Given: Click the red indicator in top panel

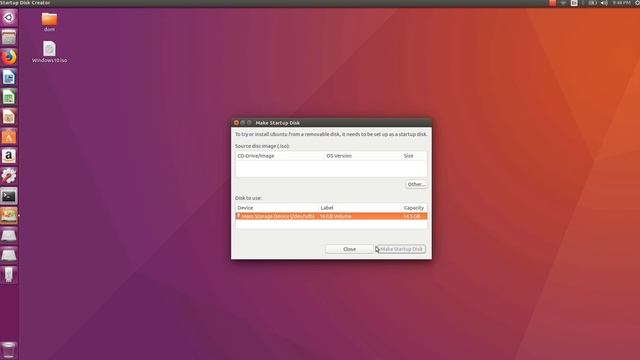Looking at the screenshot, I should [x=552, y=3].
